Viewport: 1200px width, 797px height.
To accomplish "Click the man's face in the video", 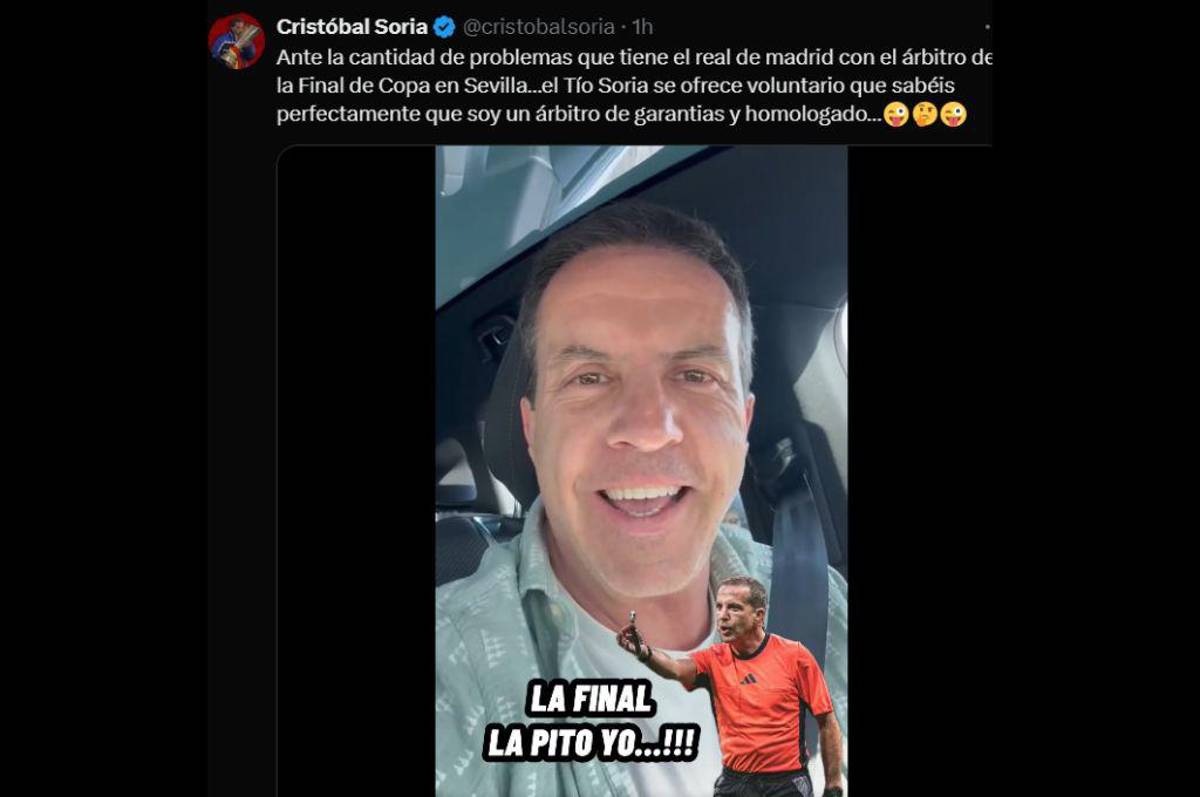I will click(638, 400).
